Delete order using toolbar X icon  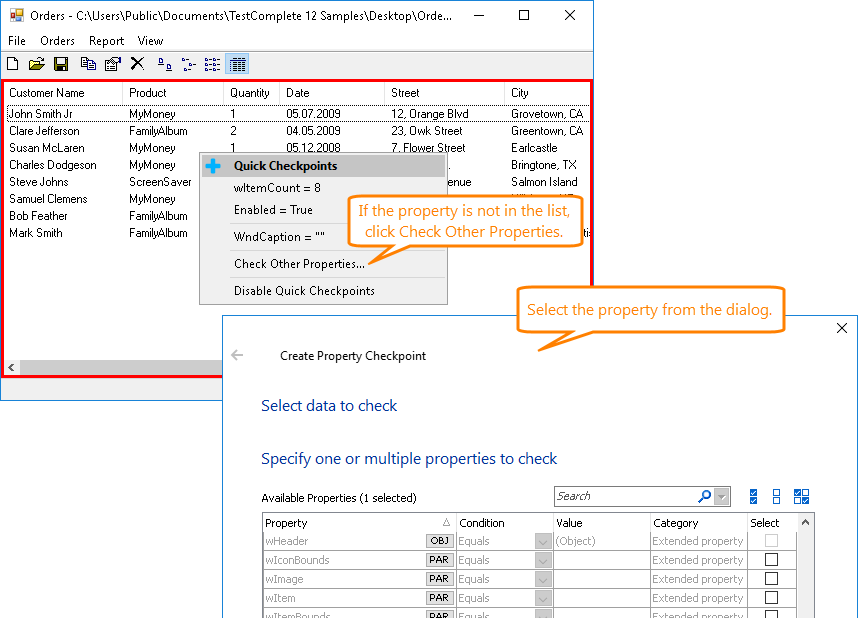[137, 64]
